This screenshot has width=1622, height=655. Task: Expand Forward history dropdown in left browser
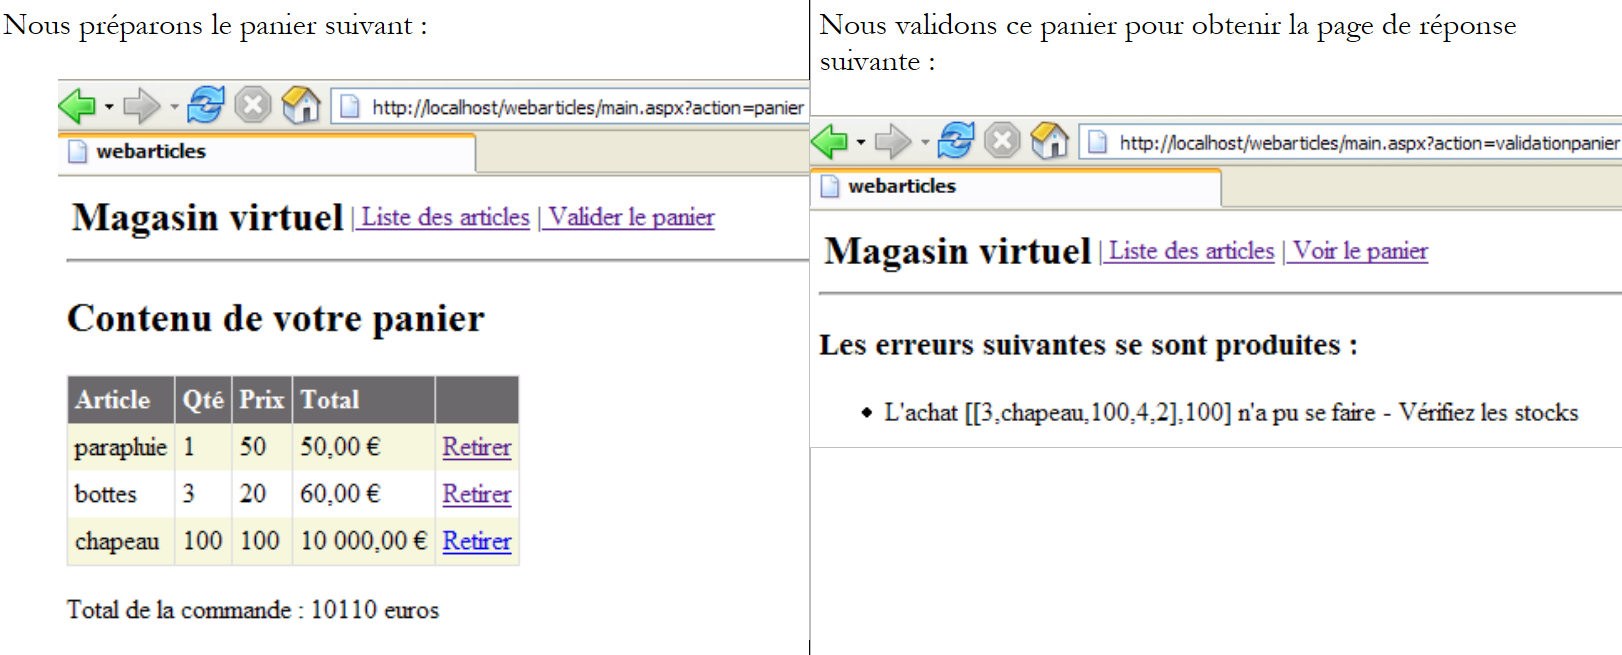coord(174,106)
